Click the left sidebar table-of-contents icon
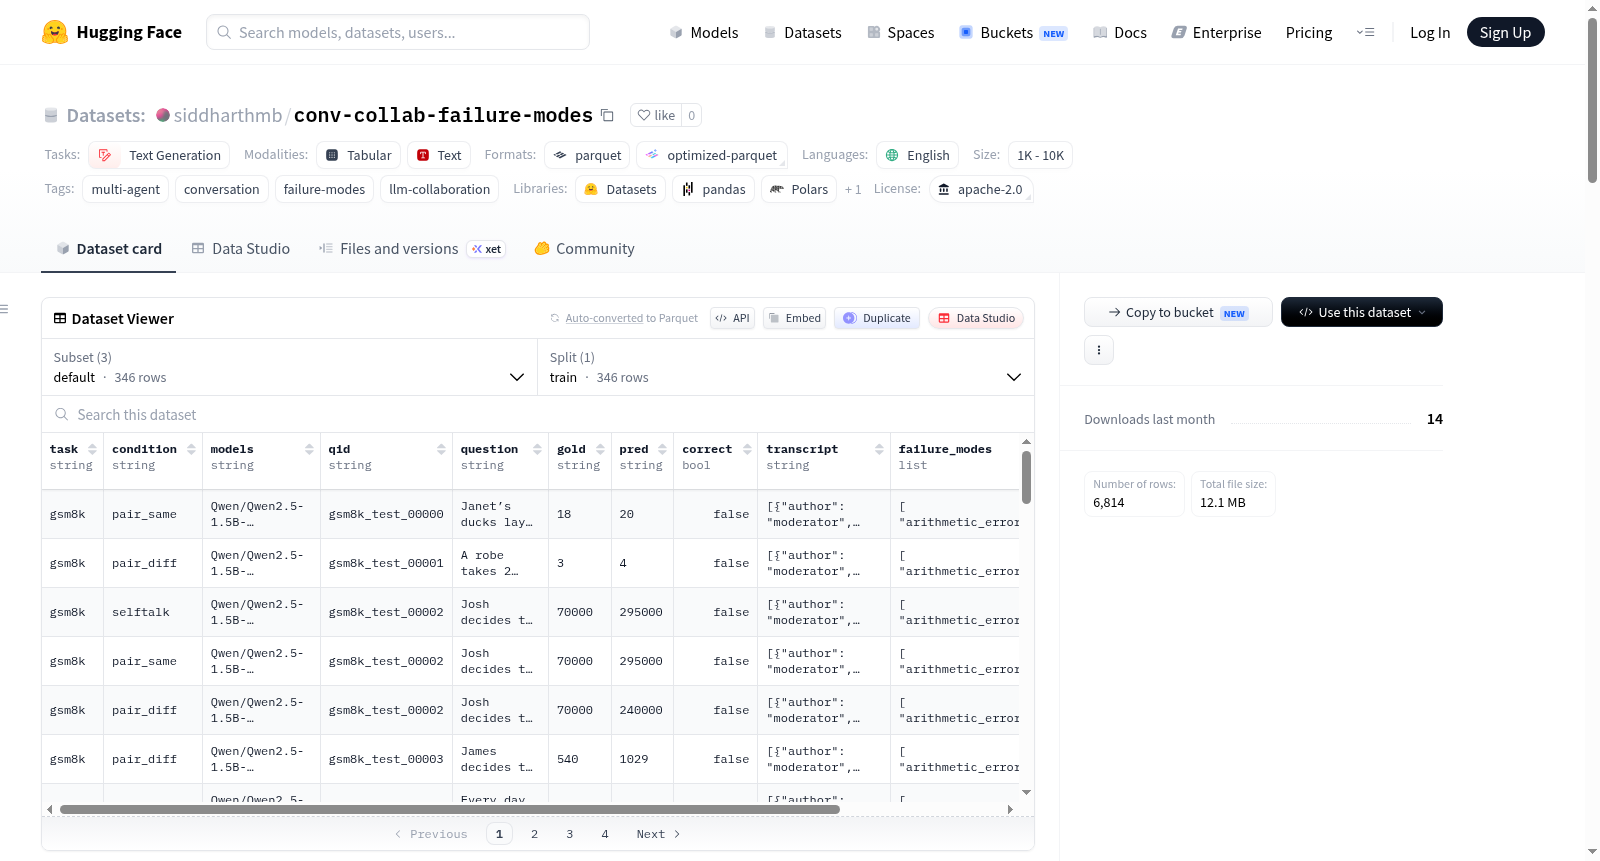This screenshot has height=861, width=1600. click(x=4, y=309)
